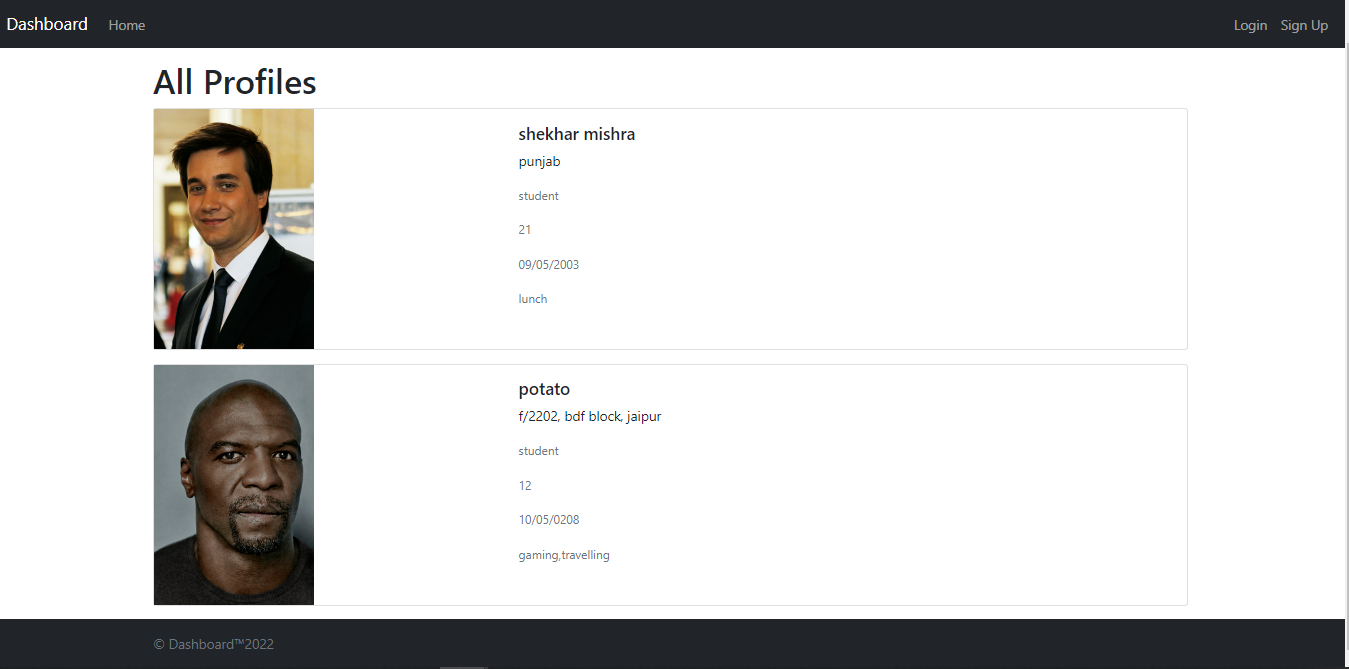Click the age 21 link
The image size is (1349, 669).
click(x=524, y=229)
